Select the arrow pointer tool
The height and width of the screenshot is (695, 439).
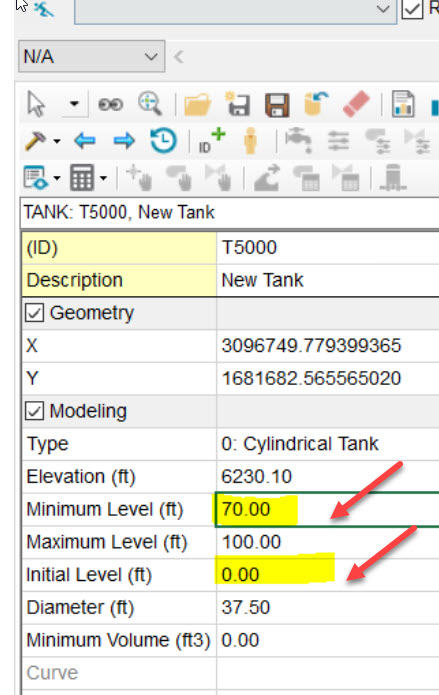(x=36, y=104)
